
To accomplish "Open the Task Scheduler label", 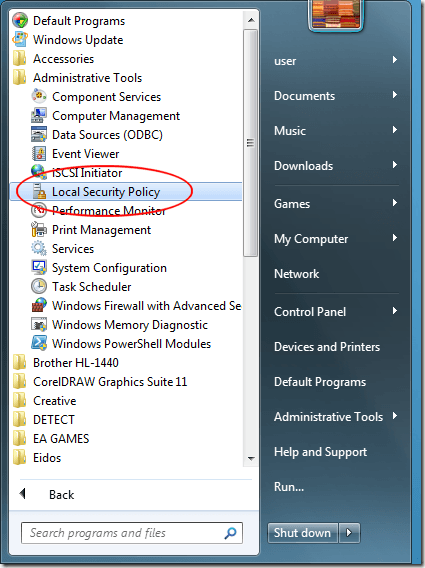I will click(x=91, y=287).
